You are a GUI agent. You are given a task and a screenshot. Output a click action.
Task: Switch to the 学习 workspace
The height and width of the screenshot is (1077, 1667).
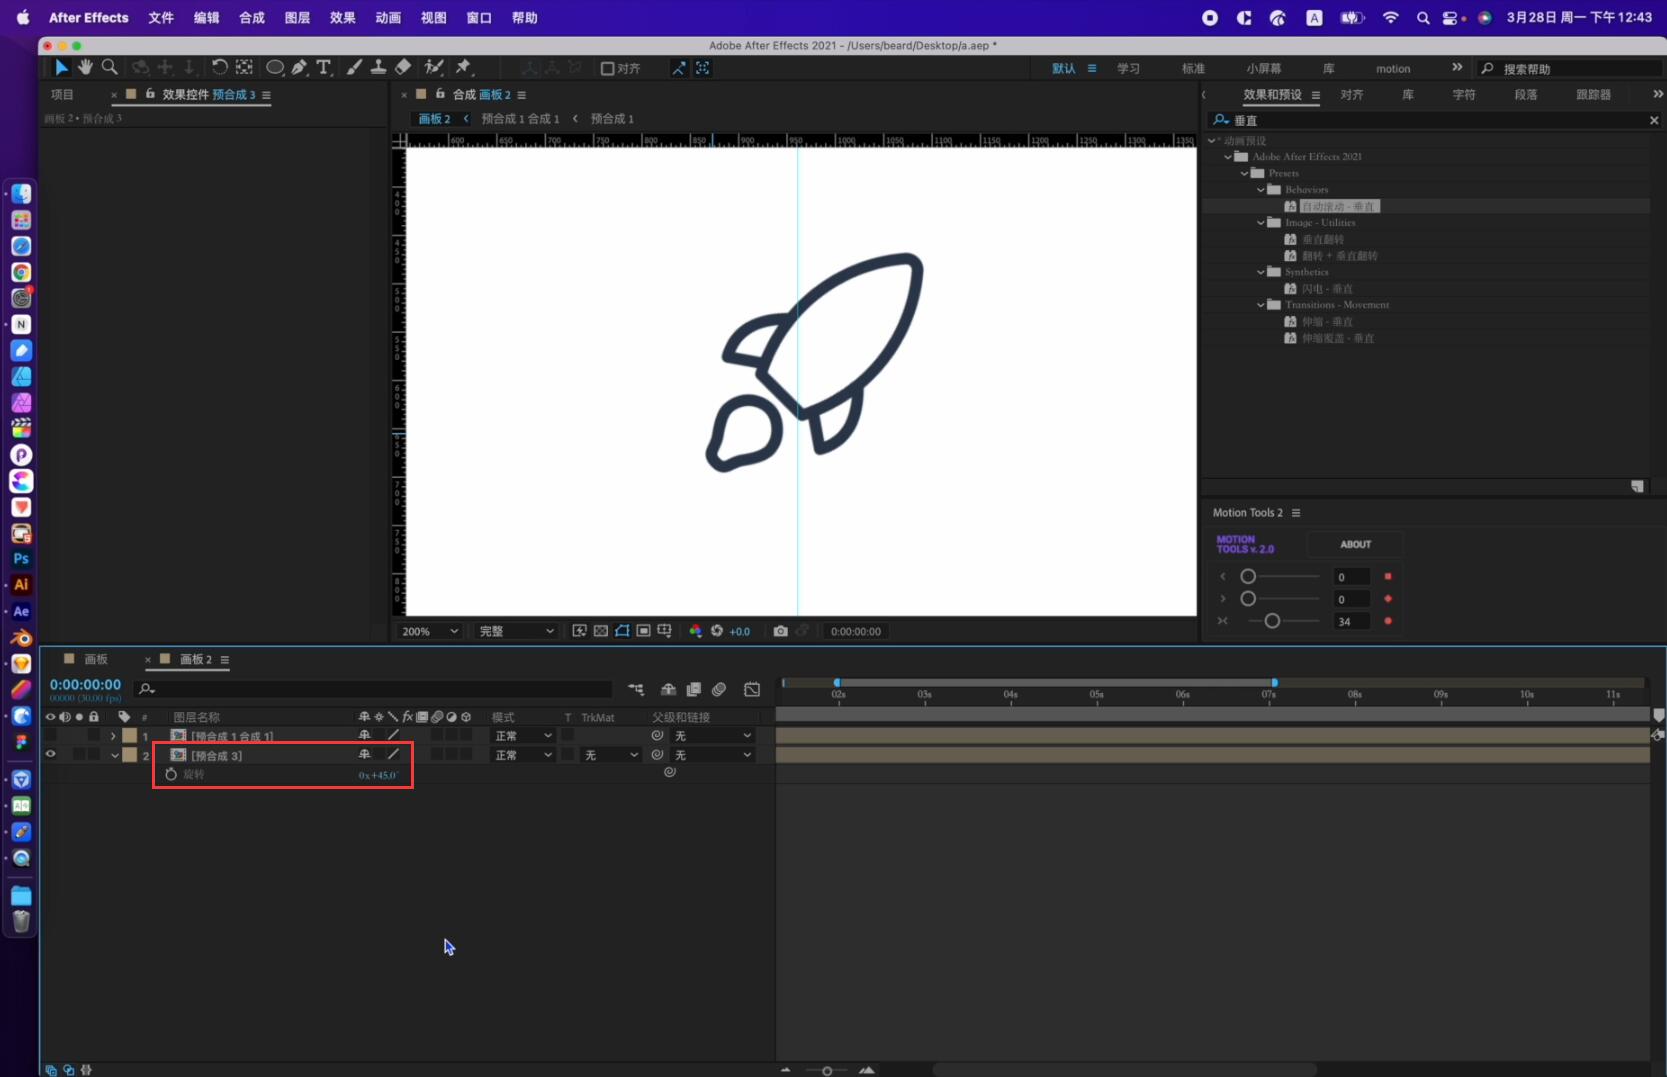(1128, 68)
